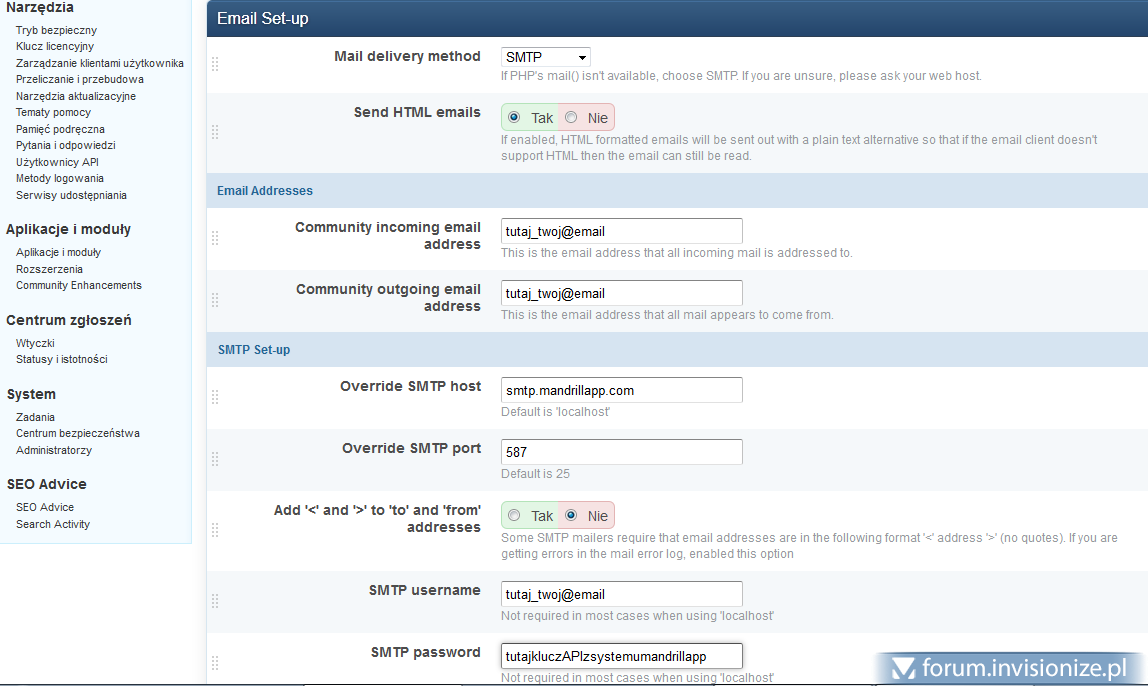Focus the Override SMTP port field
This screenshot has width=1148, height=686.
point(621,452)
